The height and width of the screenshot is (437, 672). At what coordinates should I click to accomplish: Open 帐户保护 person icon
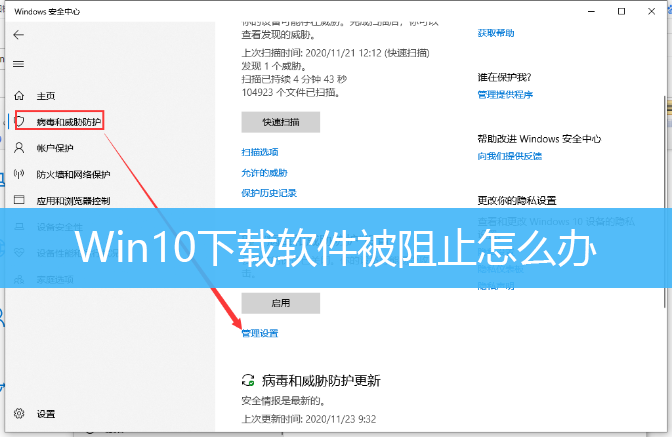click(18, 148)
